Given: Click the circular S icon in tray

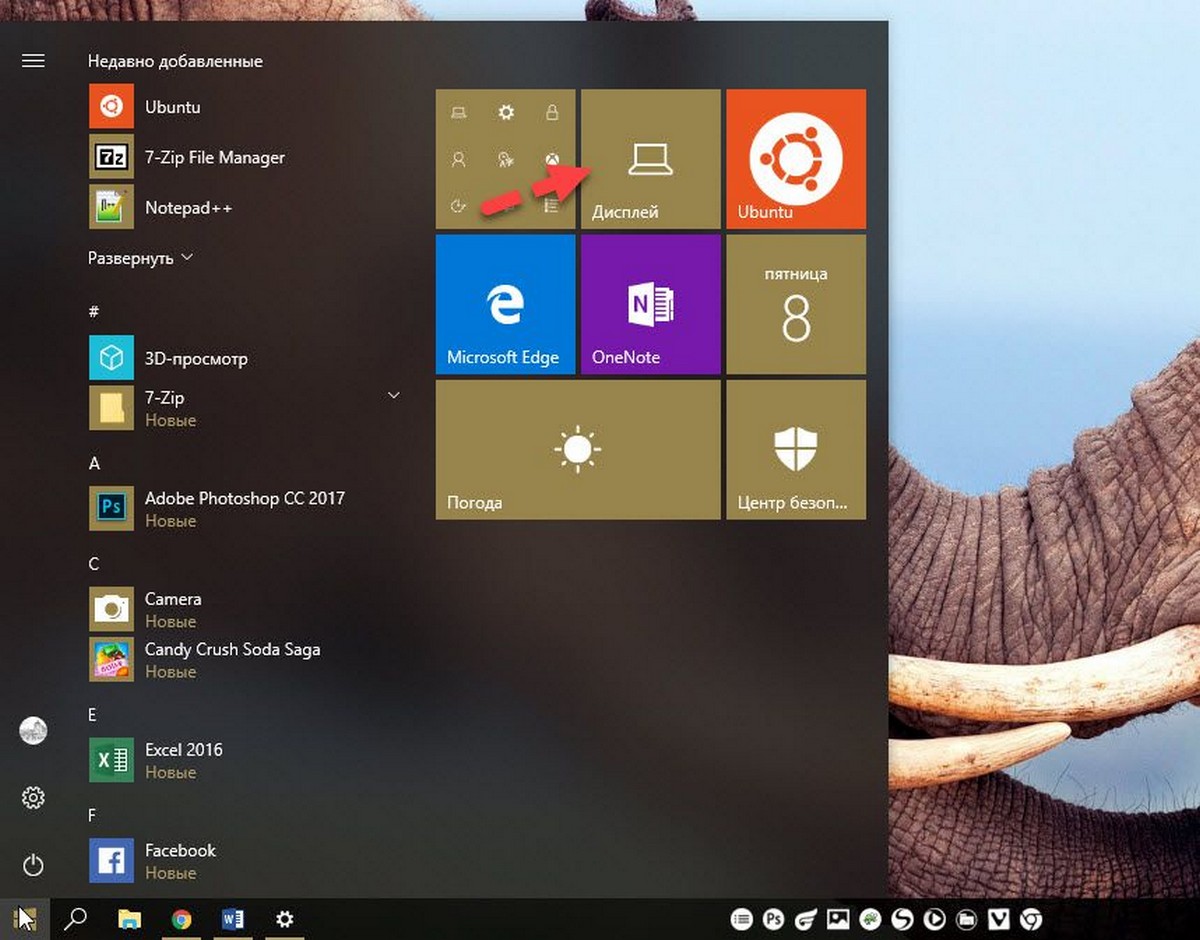Looking at the screenshot, I should (902, 918).
